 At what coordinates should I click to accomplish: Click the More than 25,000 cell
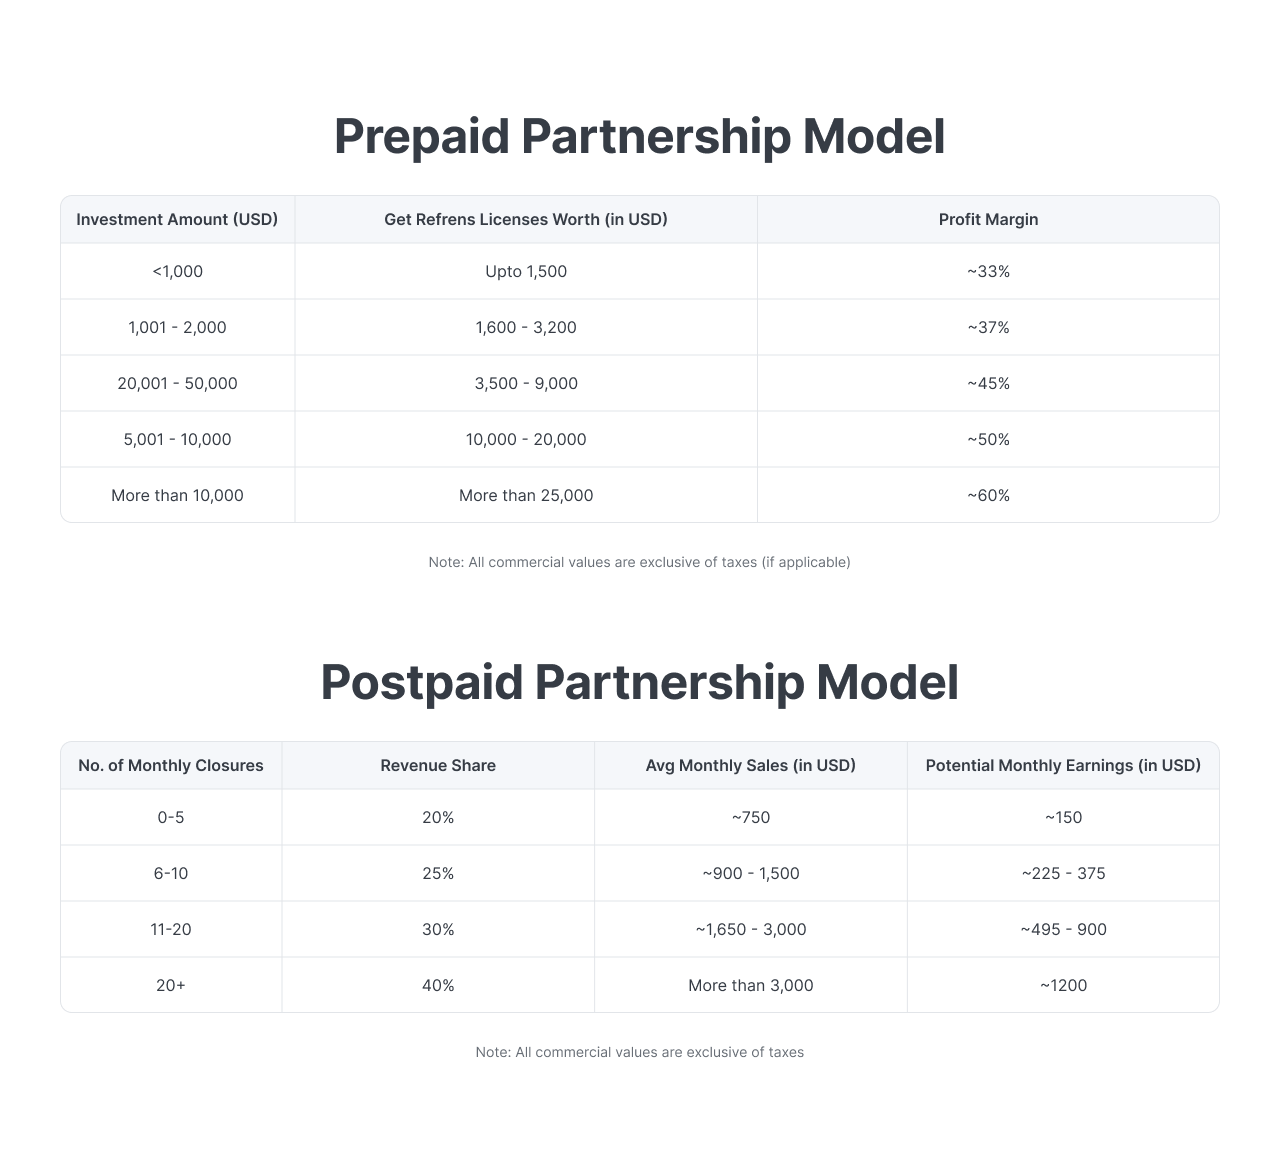coord(525,495)
